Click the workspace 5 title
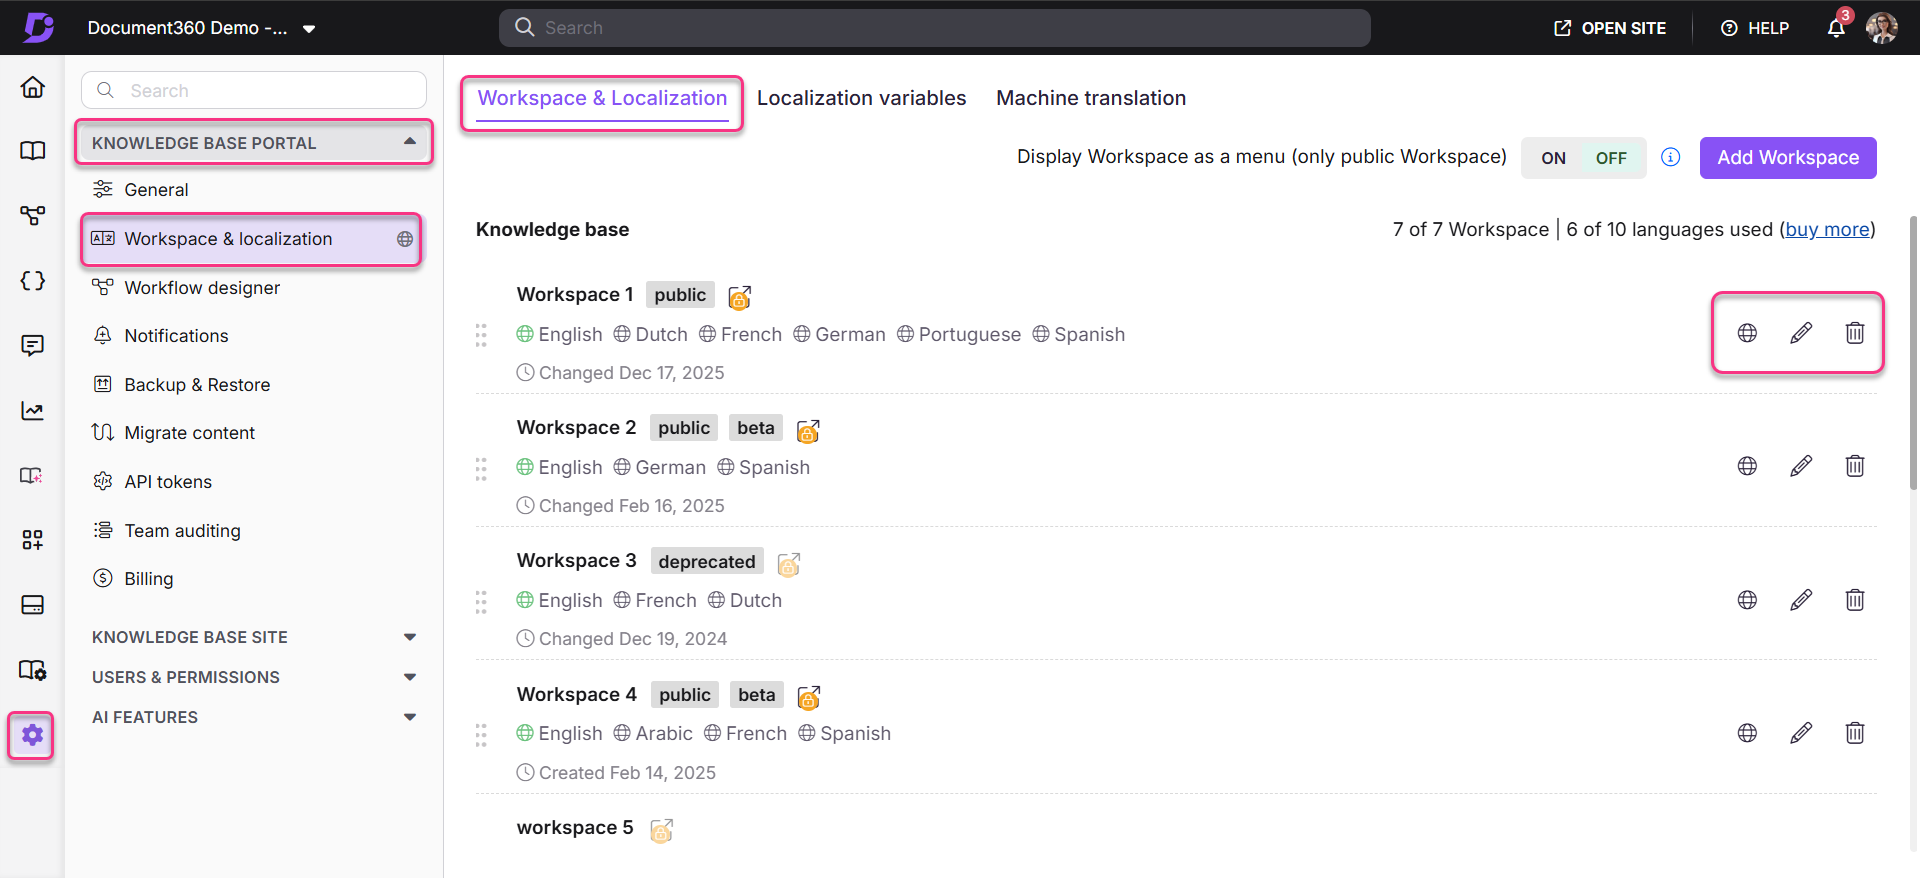This screenshot has width=1920, height=878. [x=575, y=827]
